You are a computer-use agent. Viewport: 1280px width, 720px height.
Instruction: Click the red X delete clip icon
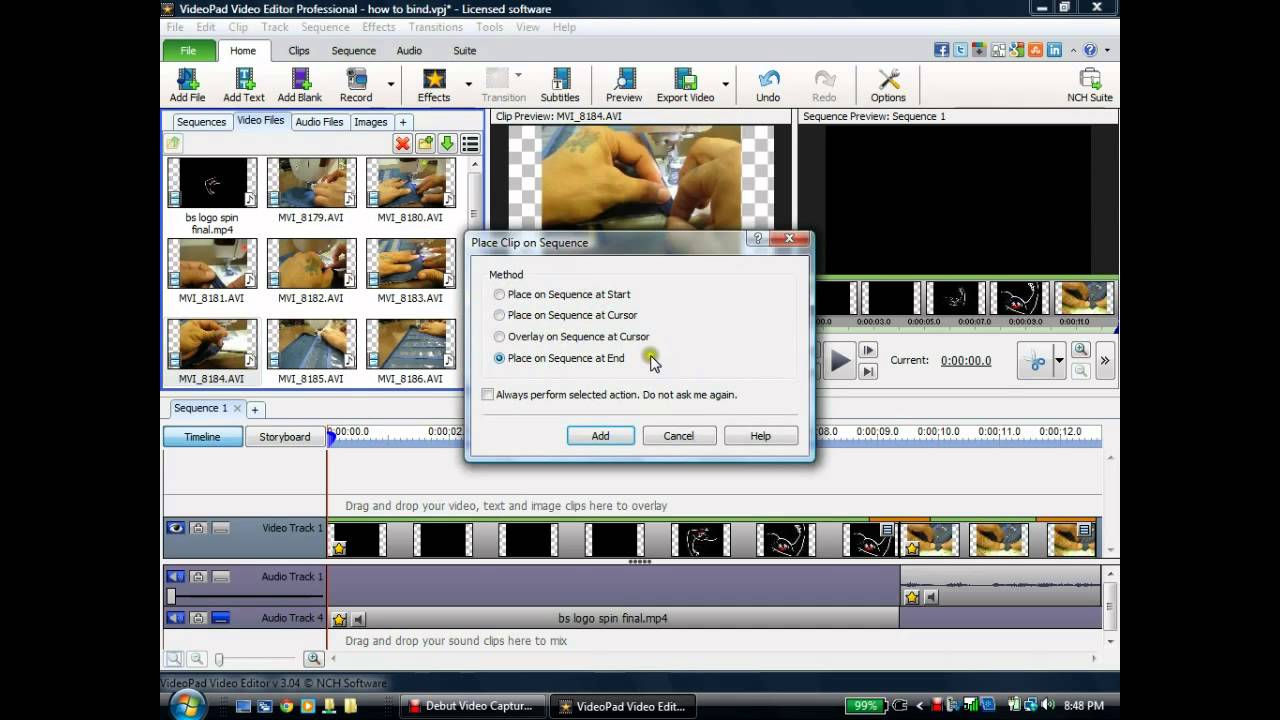[402, 144]
